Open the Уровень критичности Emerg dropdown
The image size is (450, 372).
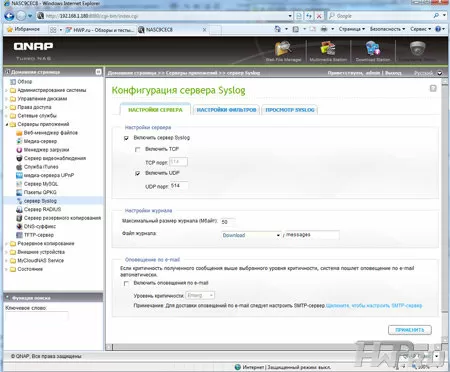(x=200, y=295)
